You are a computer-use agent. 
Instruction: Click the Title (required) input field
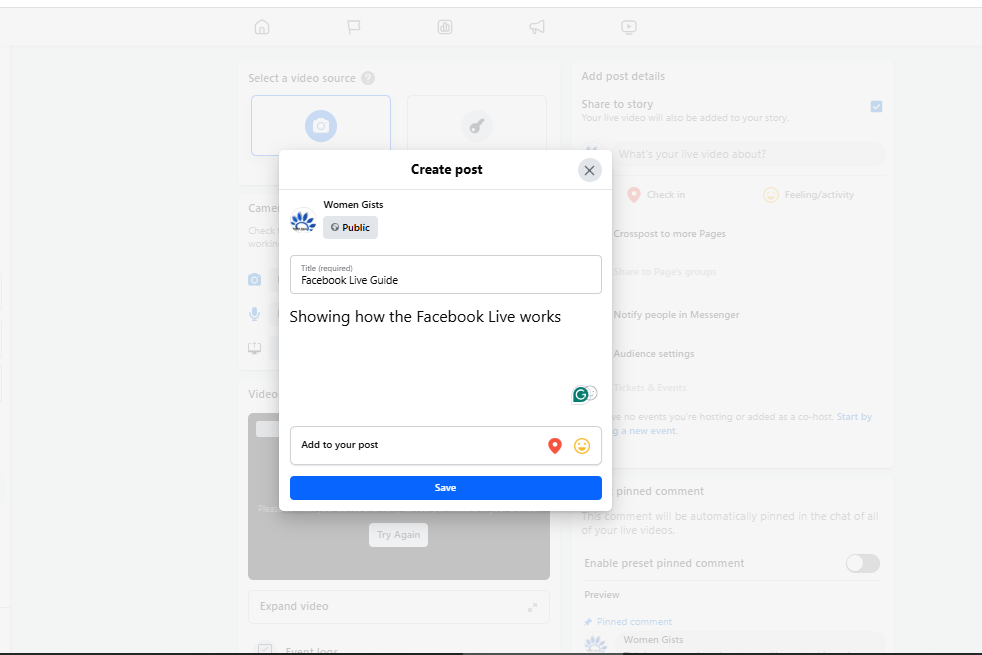[445, 274]
